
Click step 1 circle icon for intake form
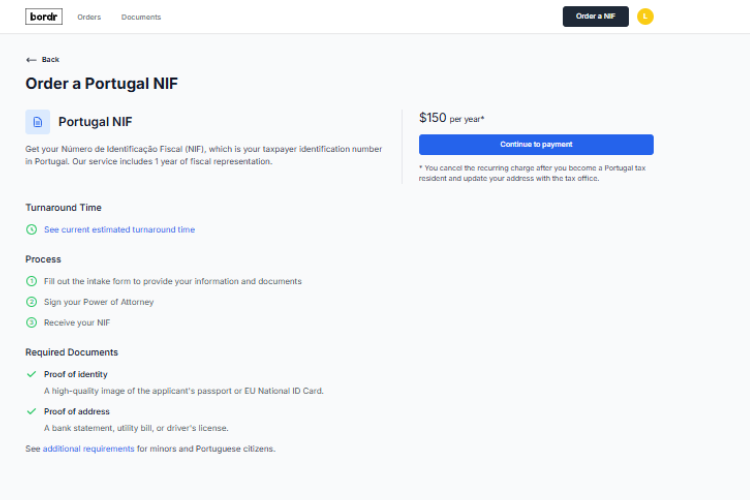coord(32,281)
